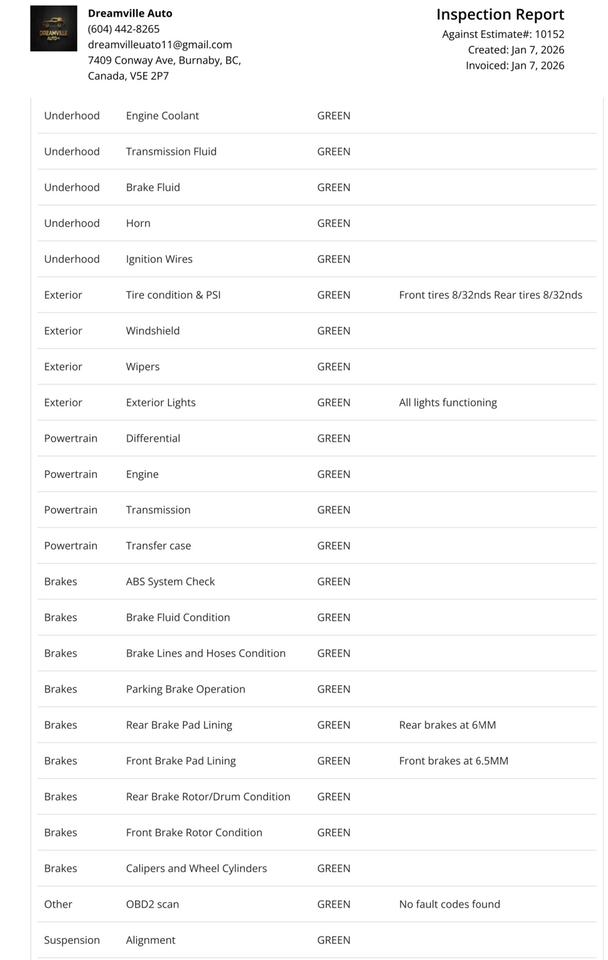Click the Front brakes at 6.5MM note
608x960 pixels.
coord(453,761)
